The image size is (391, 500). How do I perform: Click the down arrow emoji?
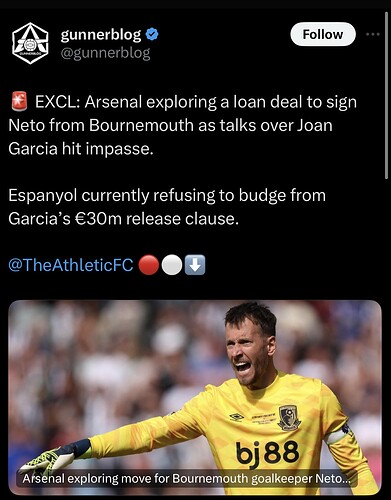pyautogui.click(x=195, y=265)
